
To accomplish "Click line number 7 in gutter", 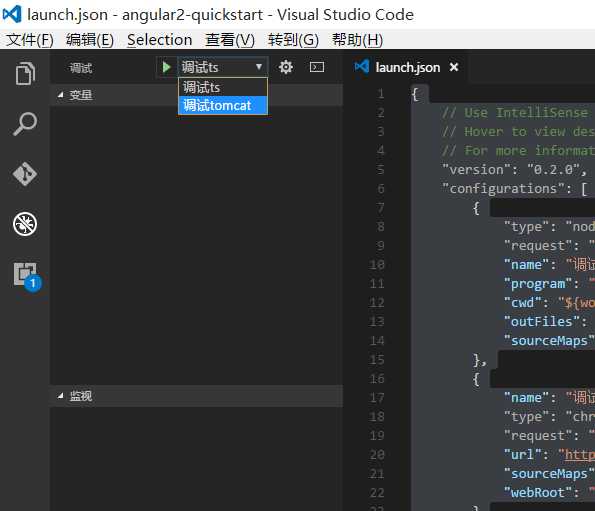I will (x=381, y=208).
